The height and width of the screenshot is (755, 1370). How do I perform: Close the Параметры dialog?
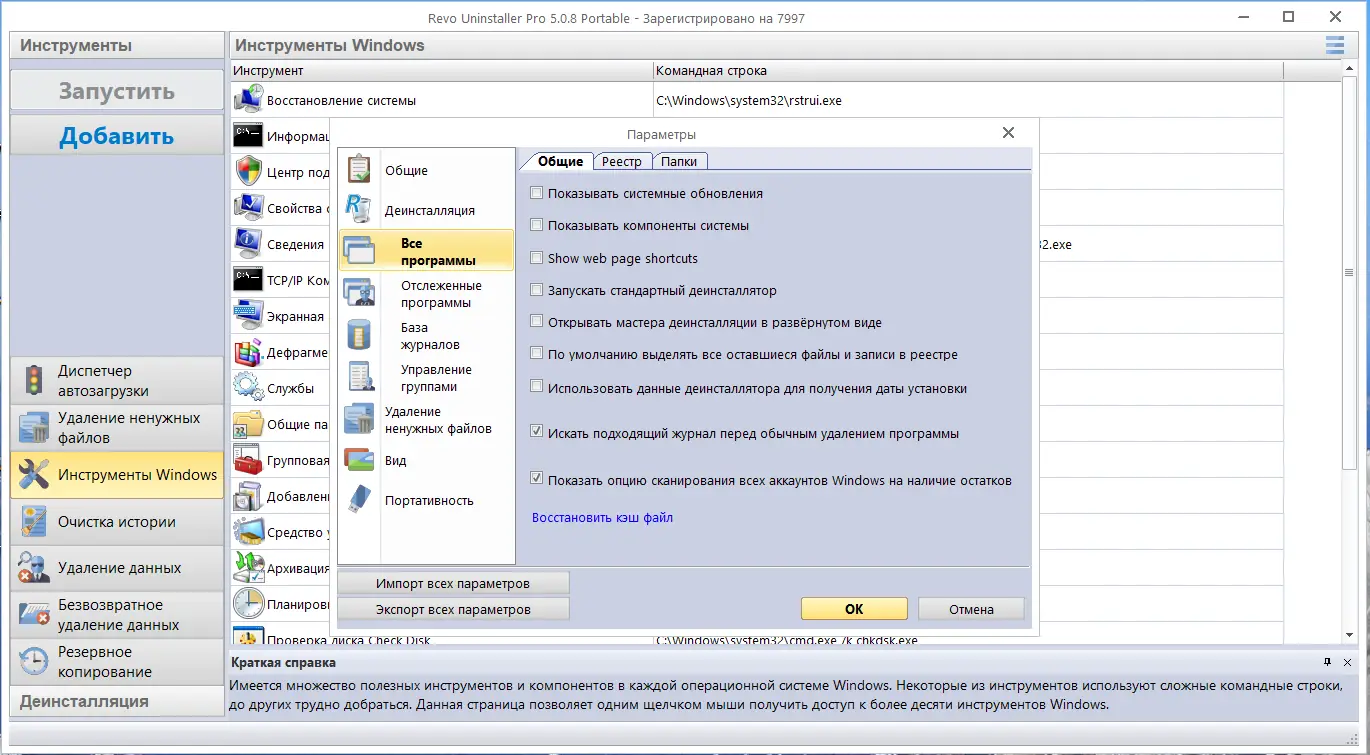point(1008,133)
